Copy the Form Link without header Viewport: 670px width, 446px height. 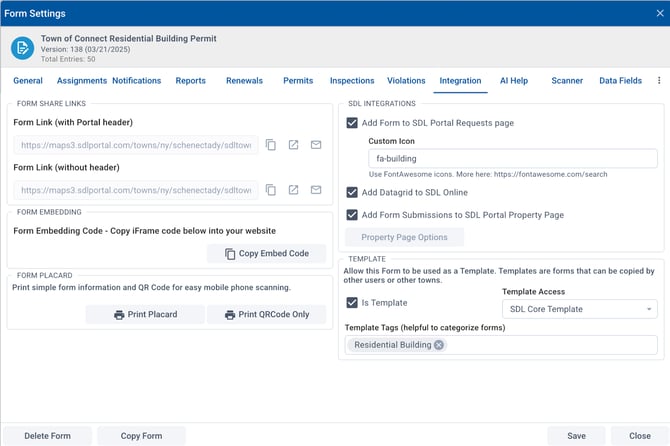tap(271, 190)
